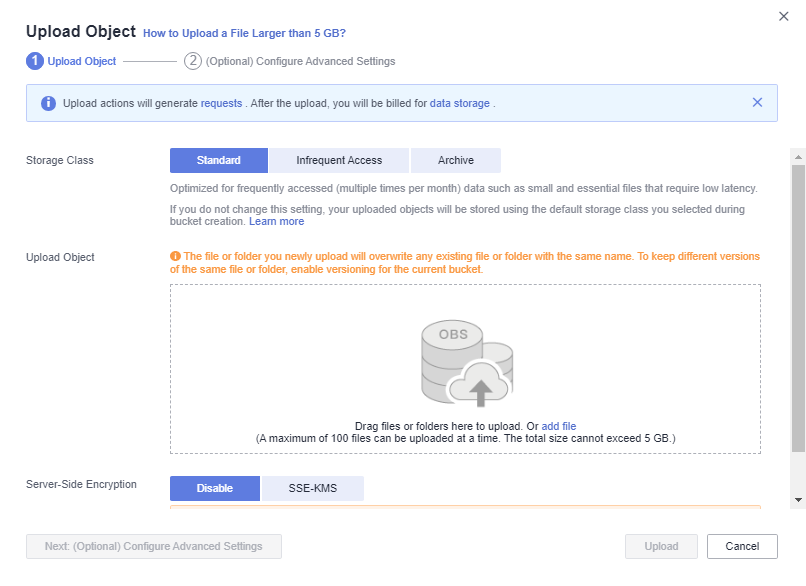
Task: Click the vertical scrollbar thumb
Action: pos(798,308)
